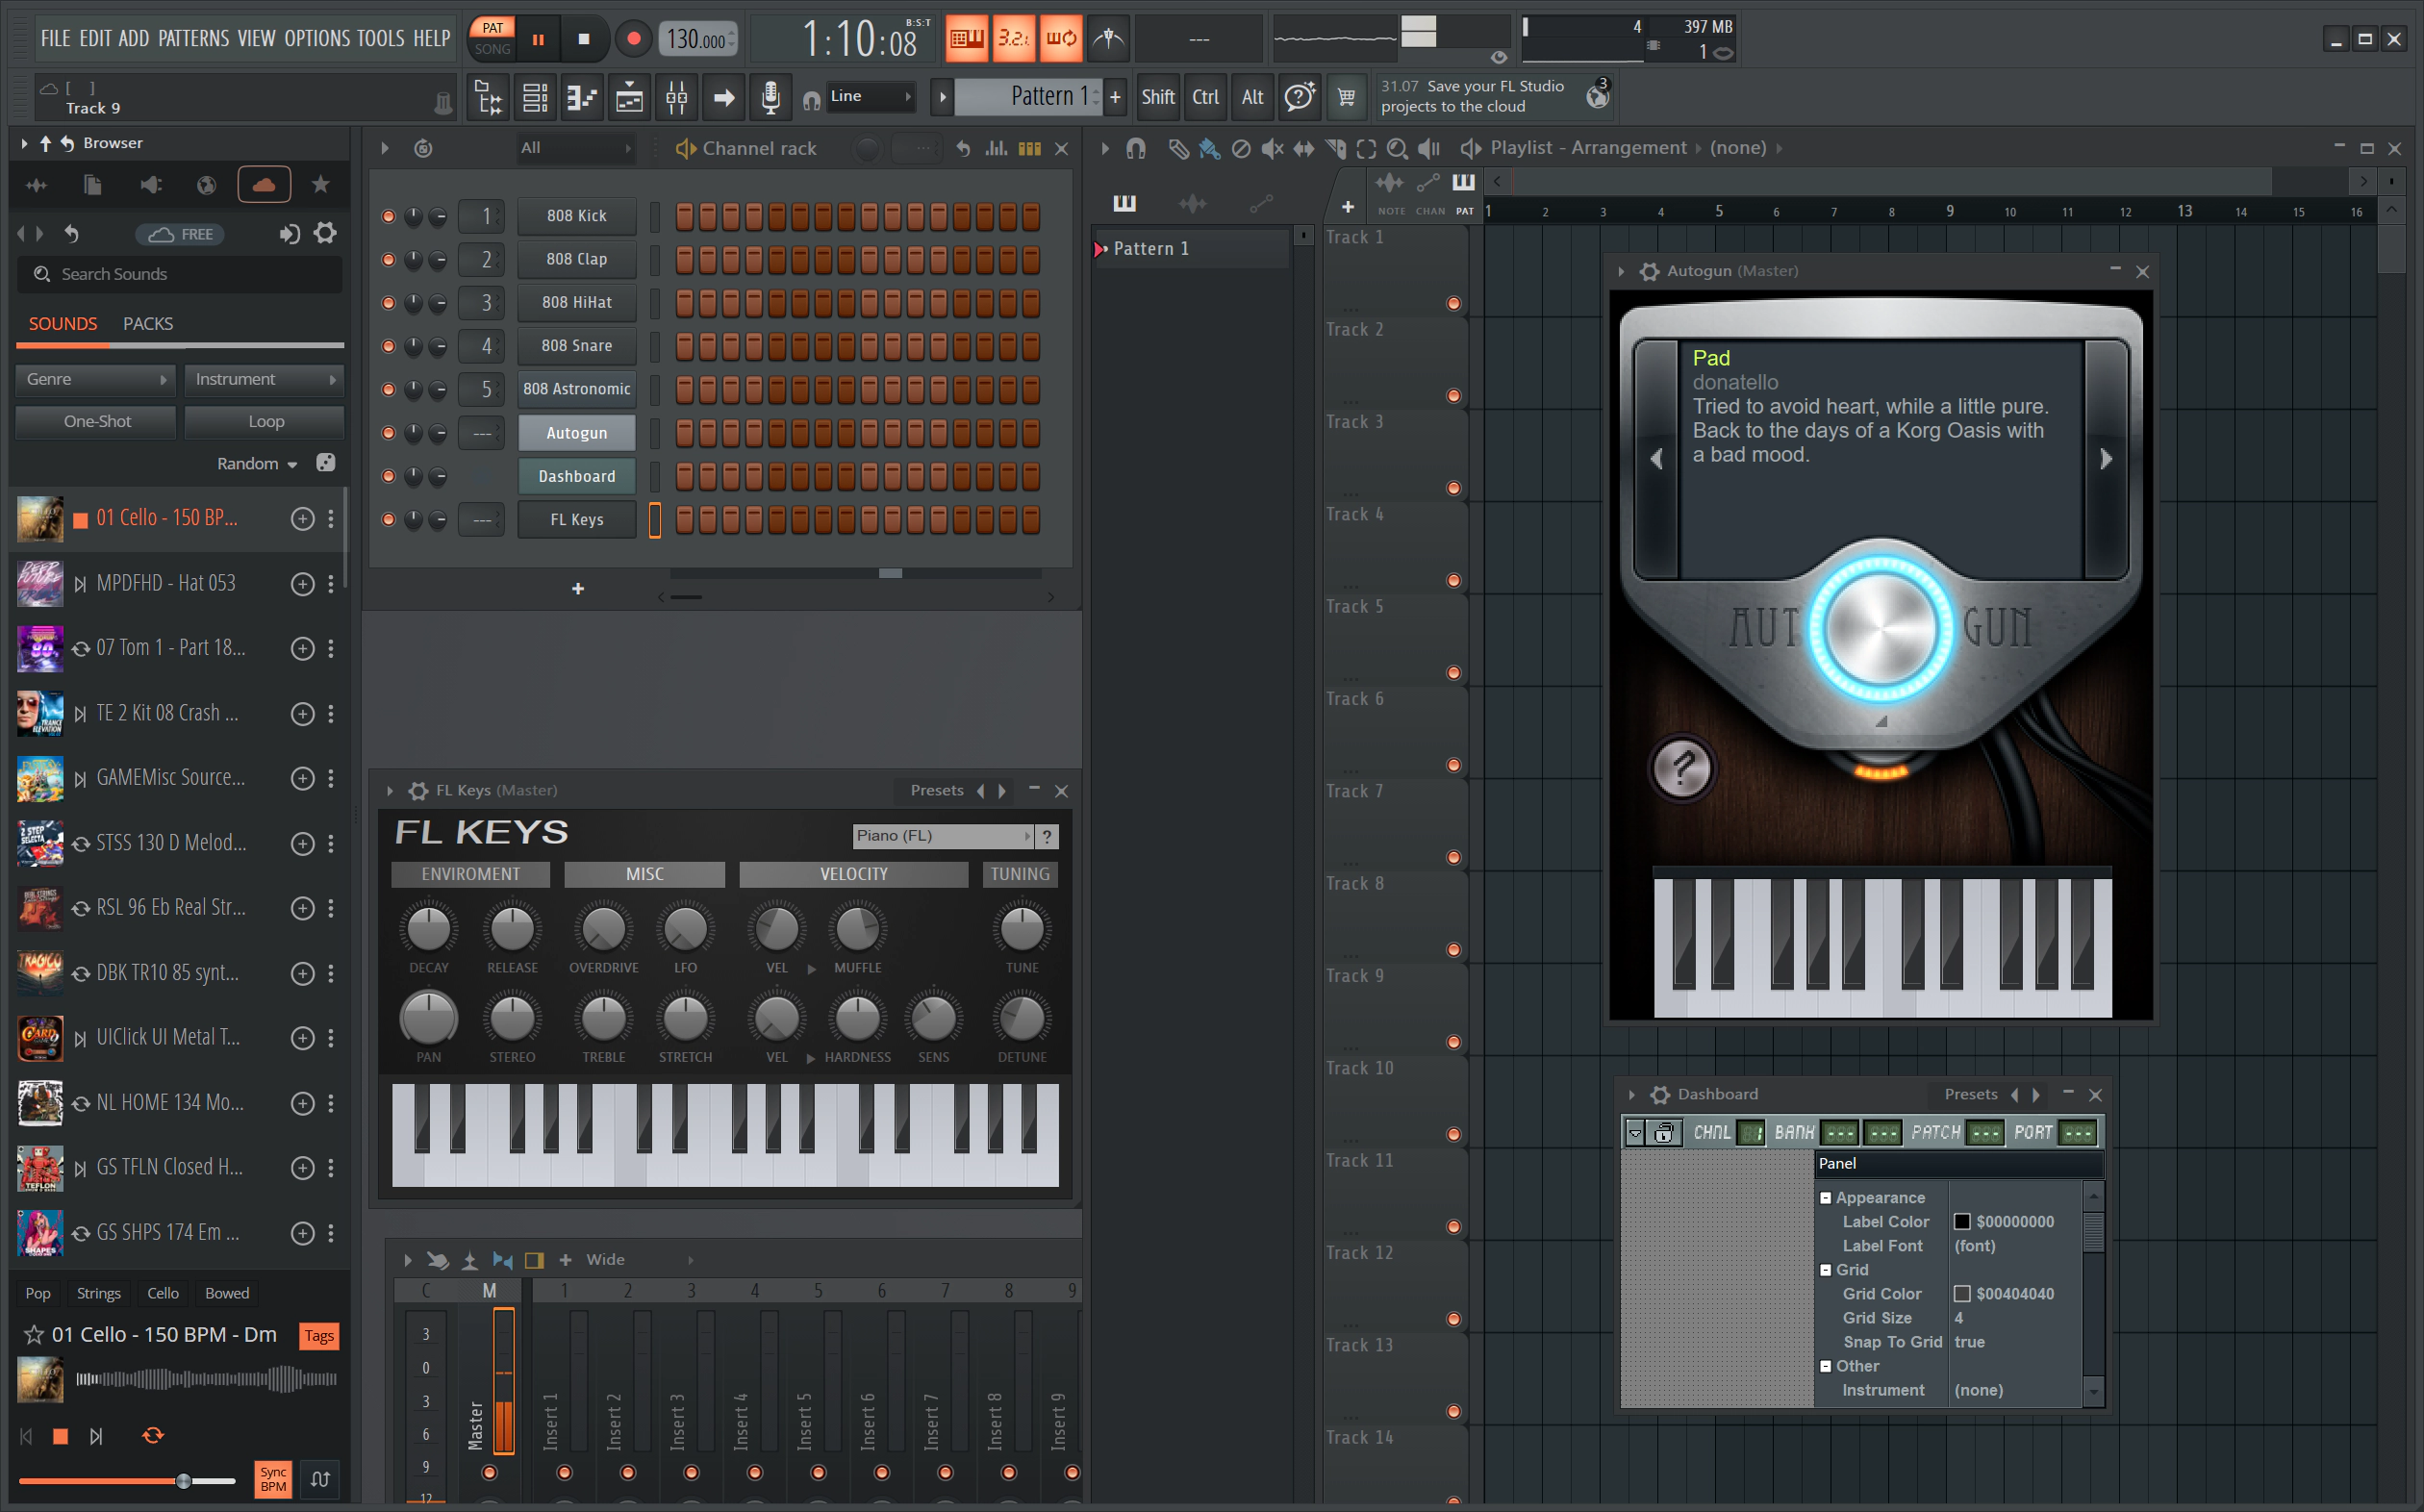2424x1512 pixels.
Task: Show favorites star tab in browser
Action: pos(320,184)
